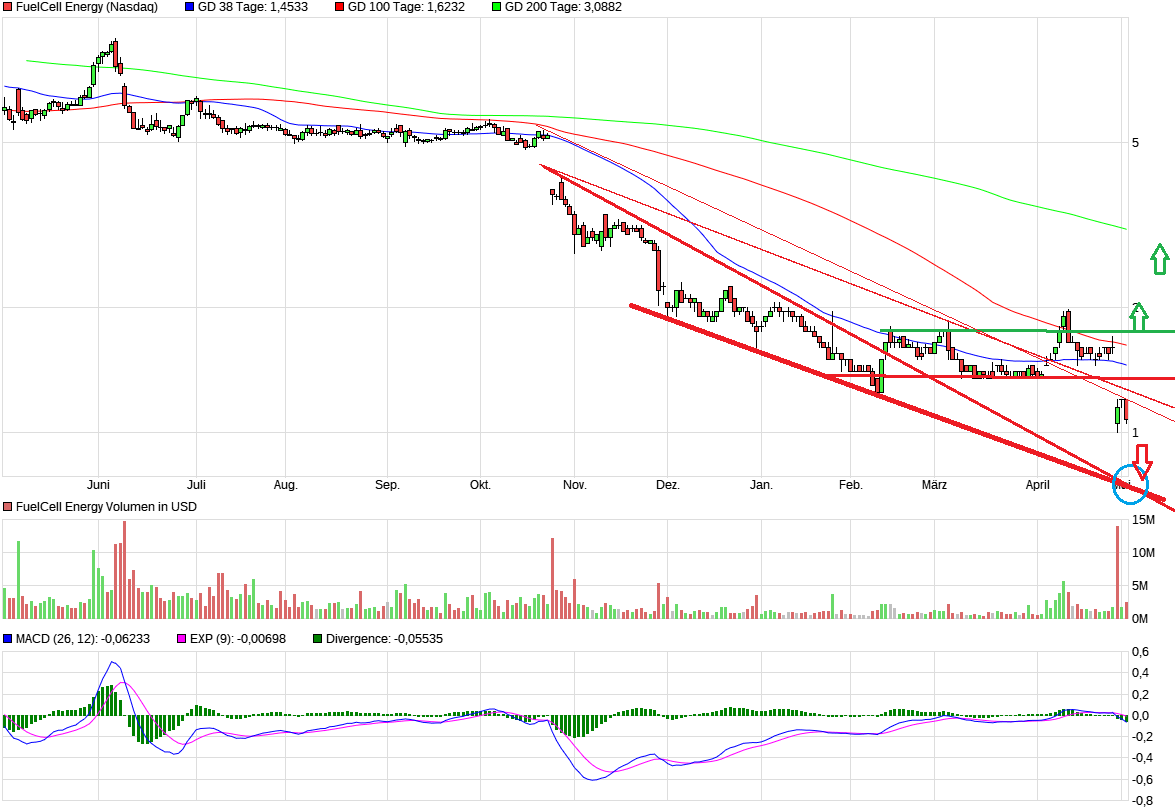Toggle the candlestick series via the top-left legend marker
Screen dimensions: 1175x812
coord(7,7)
